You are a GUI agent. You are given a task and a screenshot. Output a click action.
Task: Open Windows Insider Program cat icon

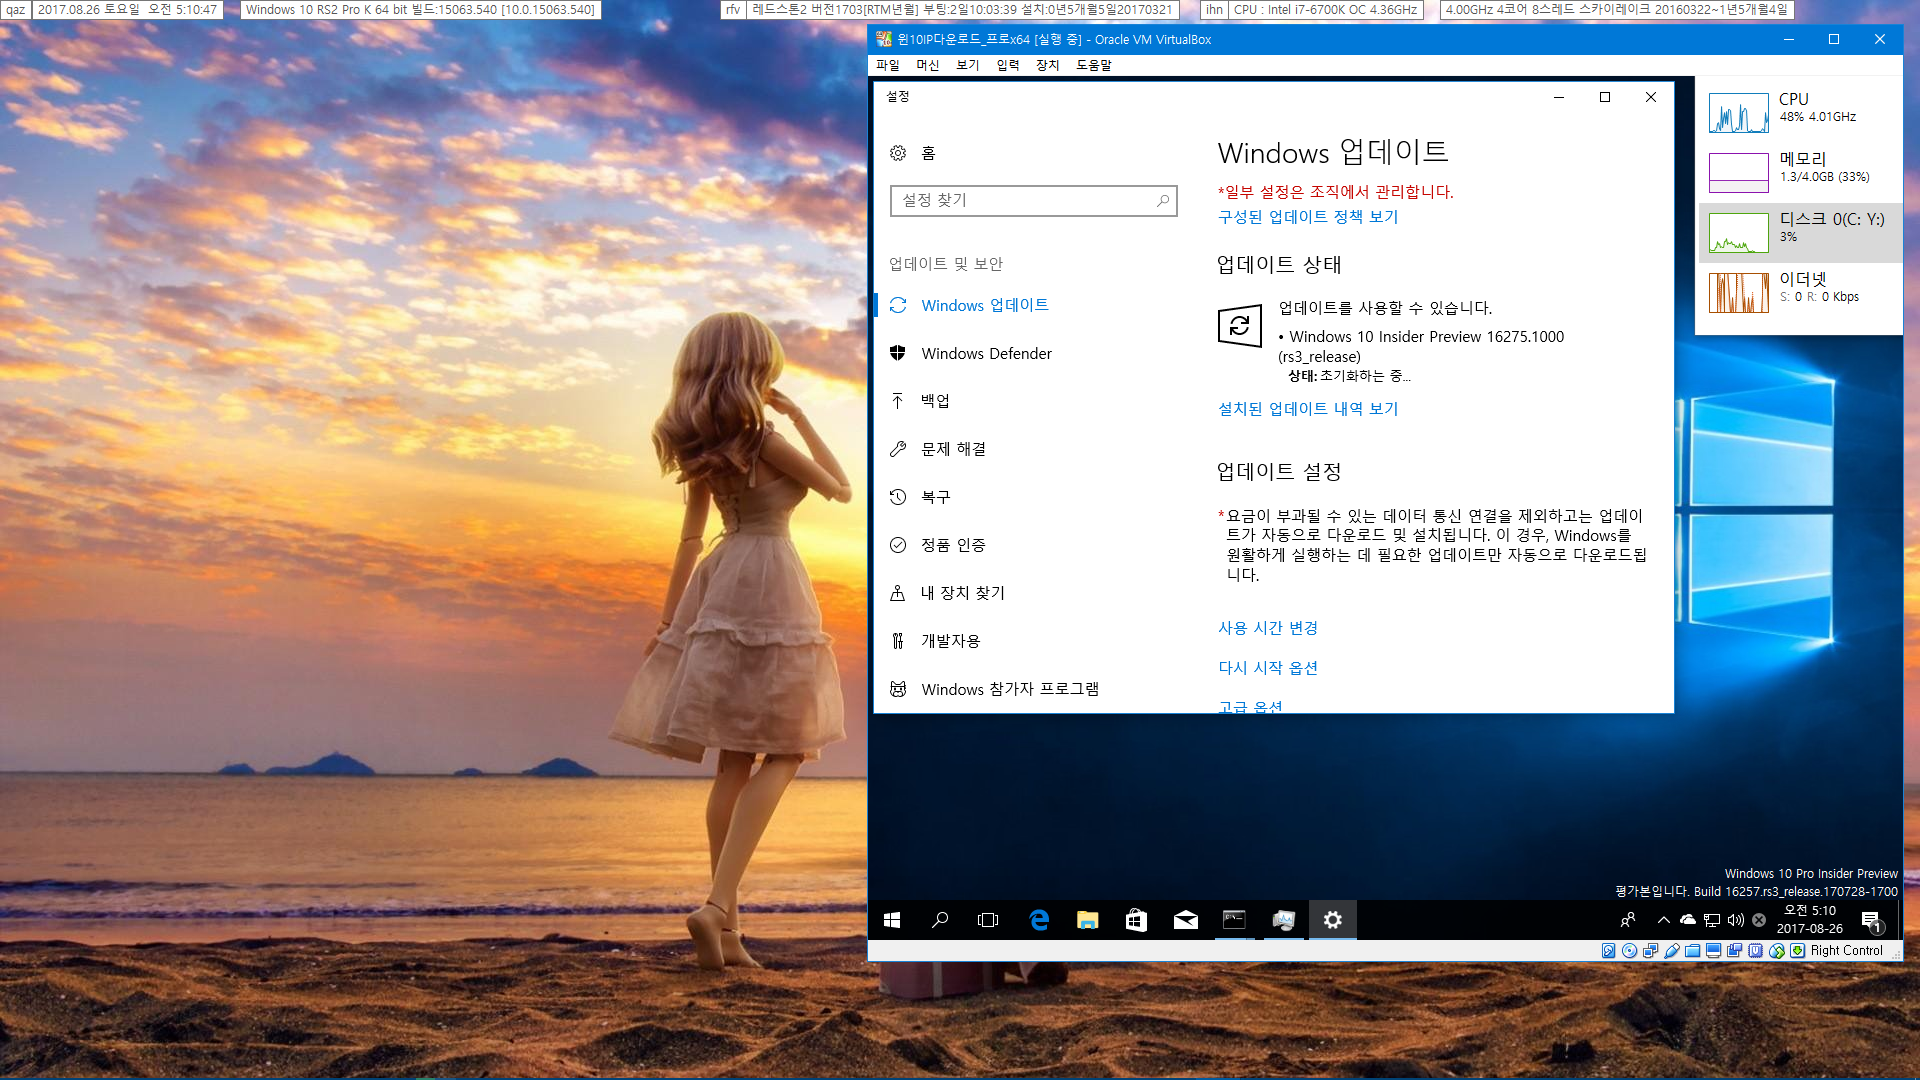tap(898, 689)
